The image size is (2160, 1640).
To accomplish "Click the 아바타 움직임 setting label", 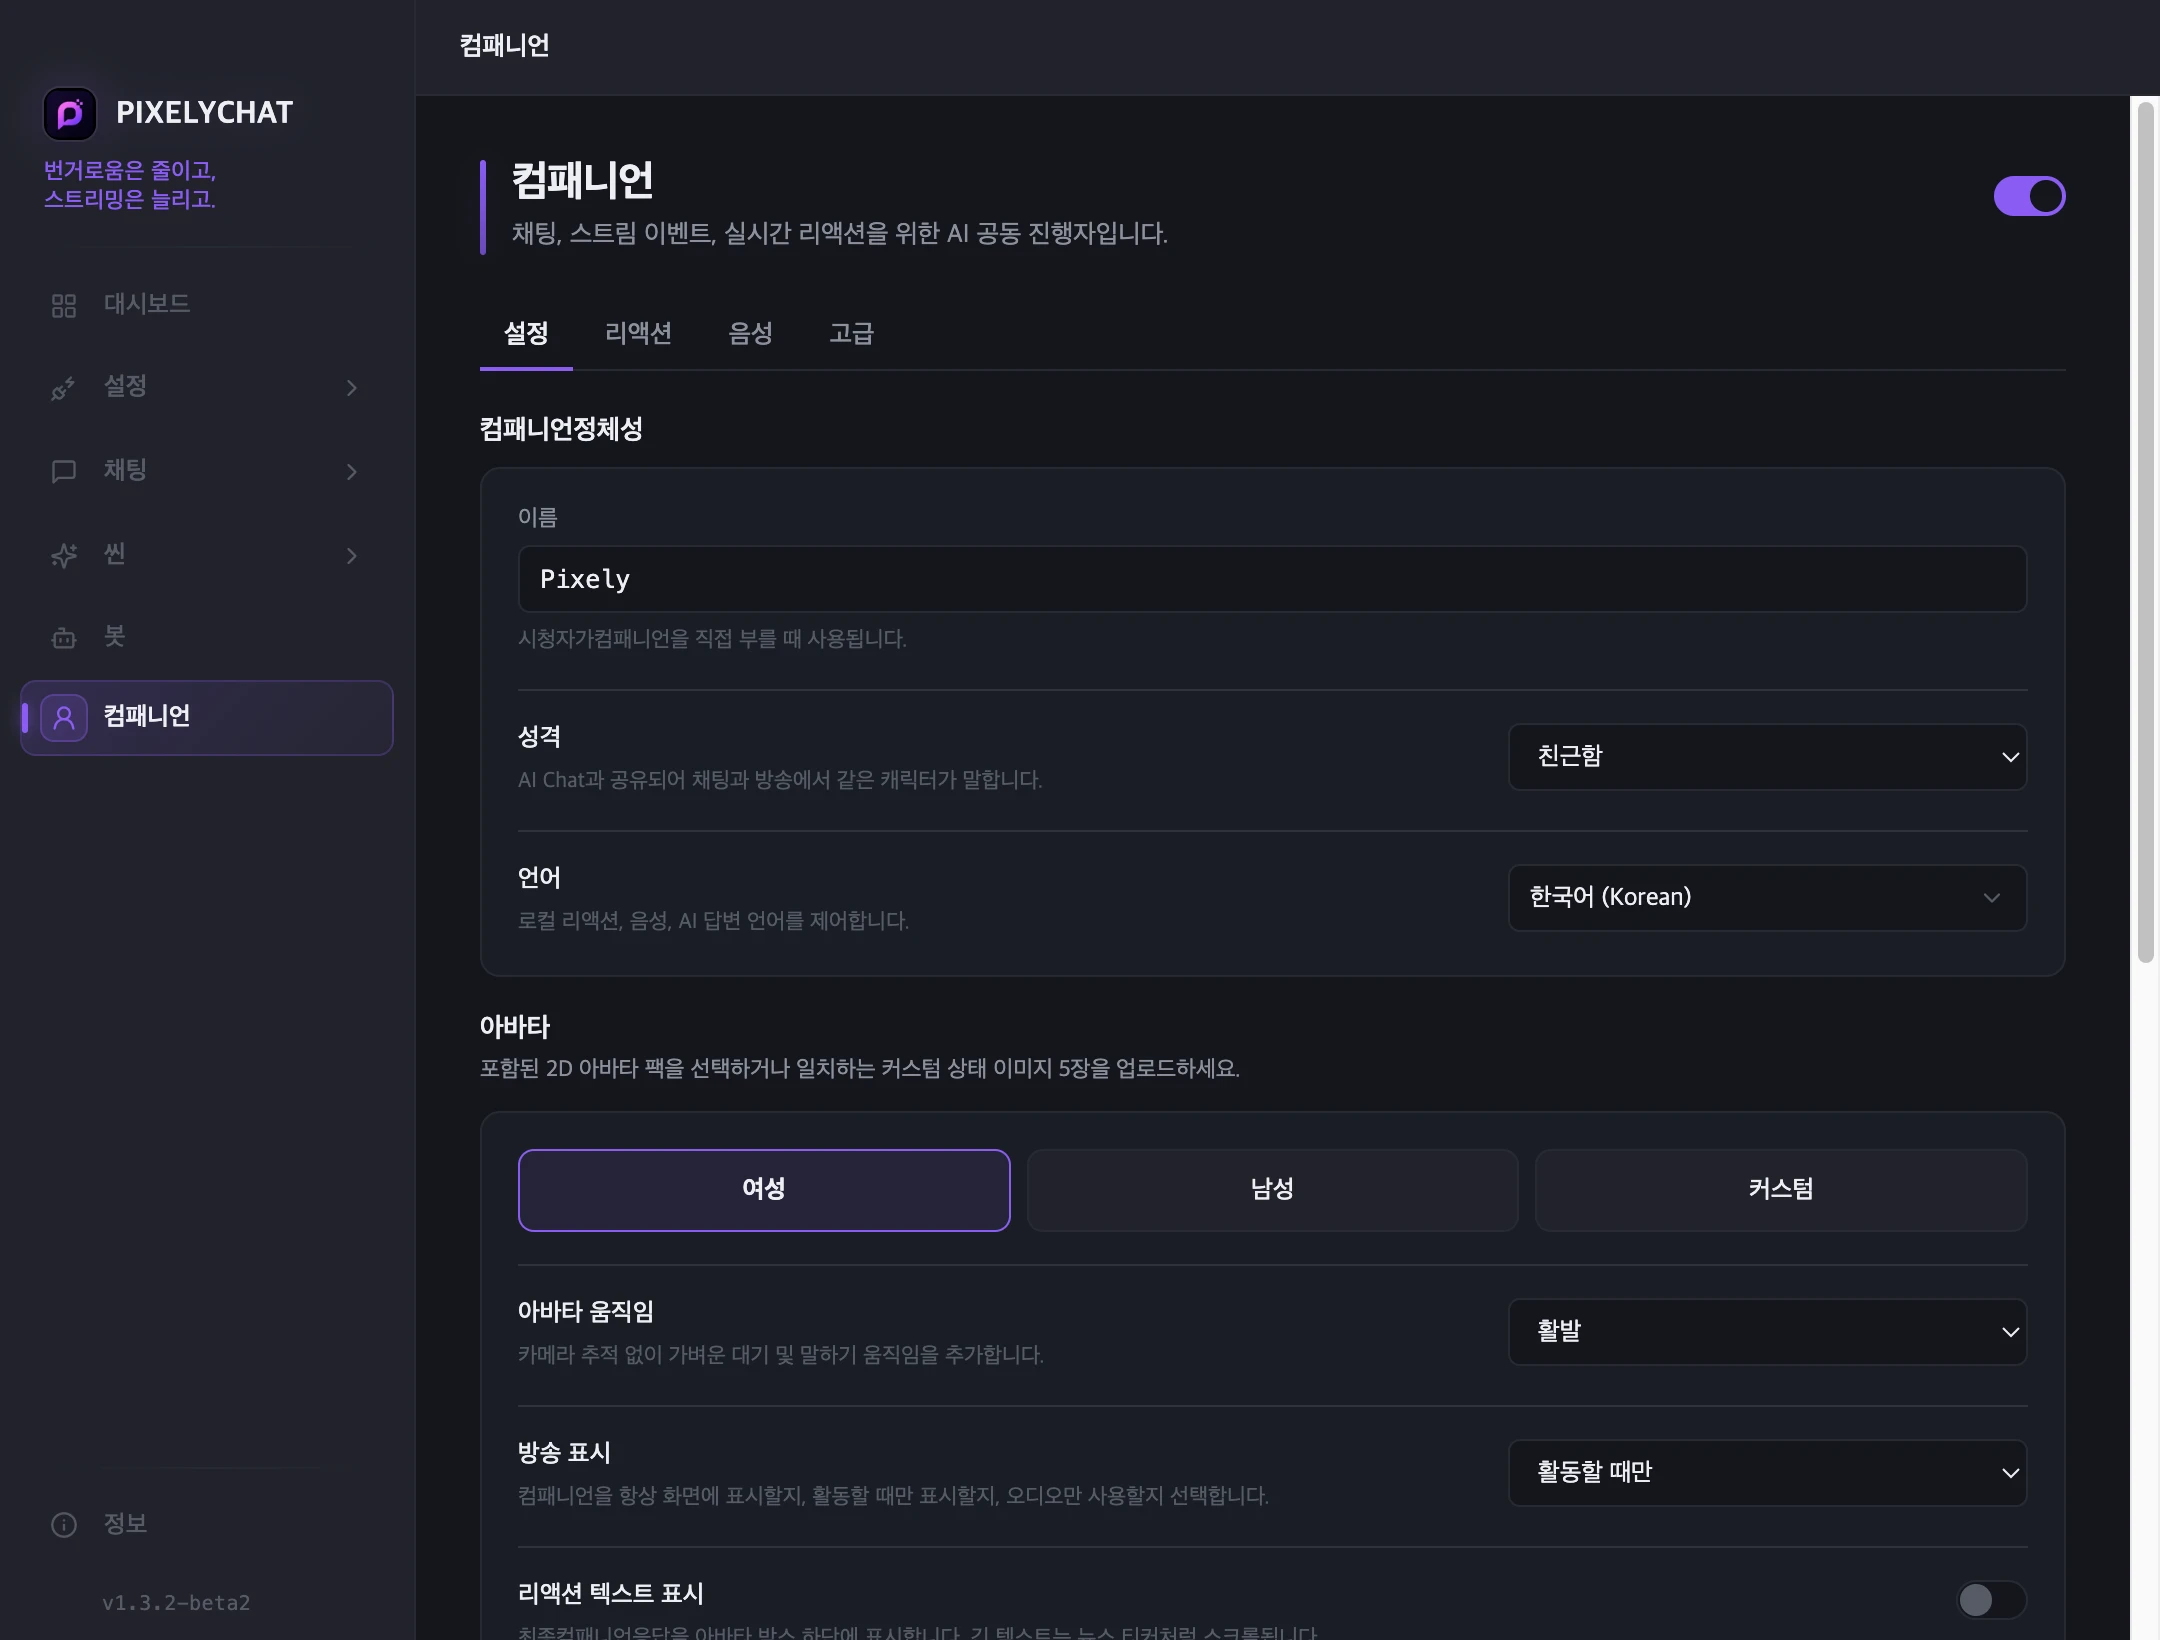I will coord(586,1312).
